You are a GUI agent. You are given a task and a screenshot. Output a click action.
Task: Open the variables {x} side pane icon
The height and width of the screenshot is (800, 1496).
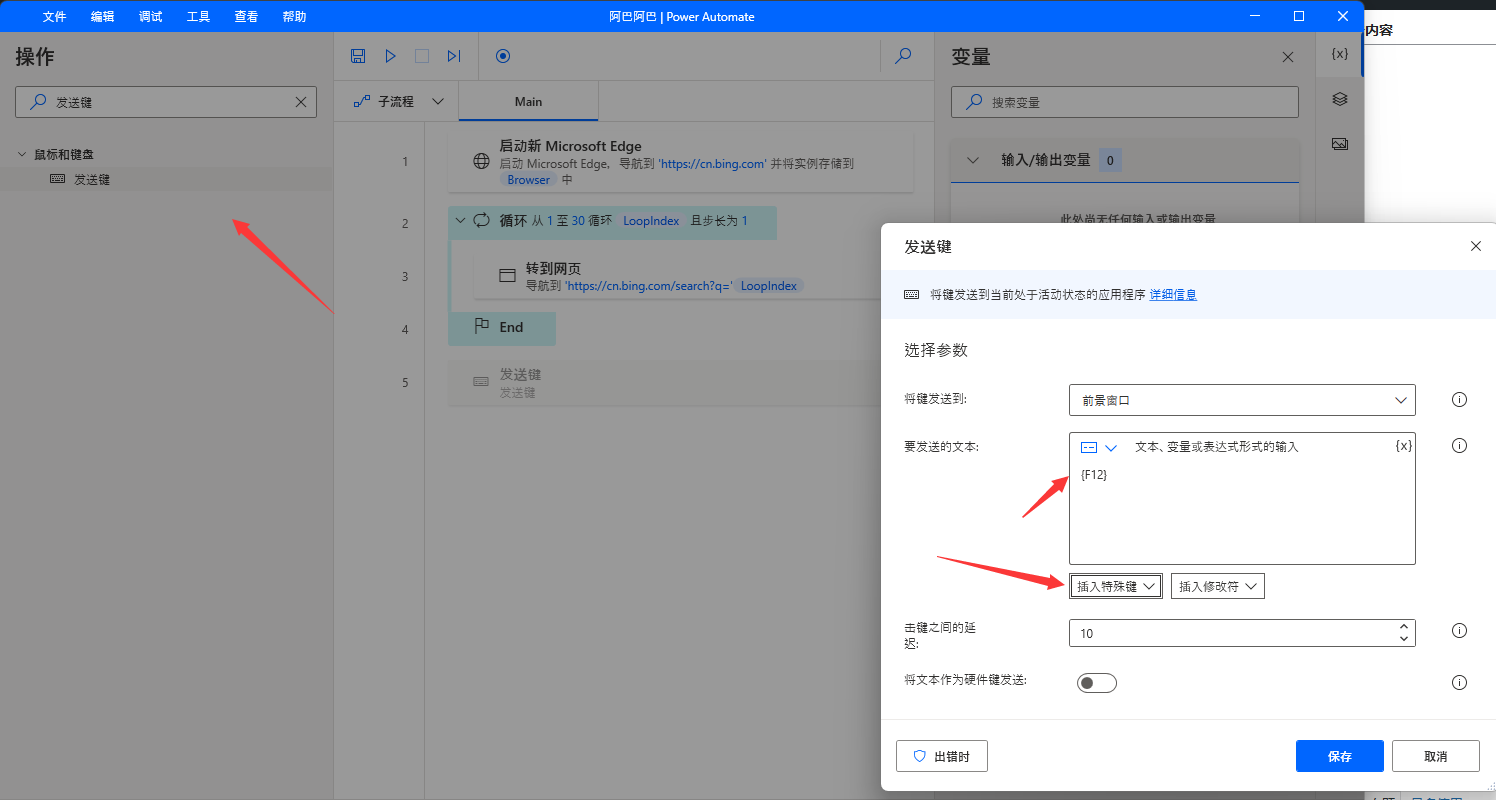click(1340, 54)
